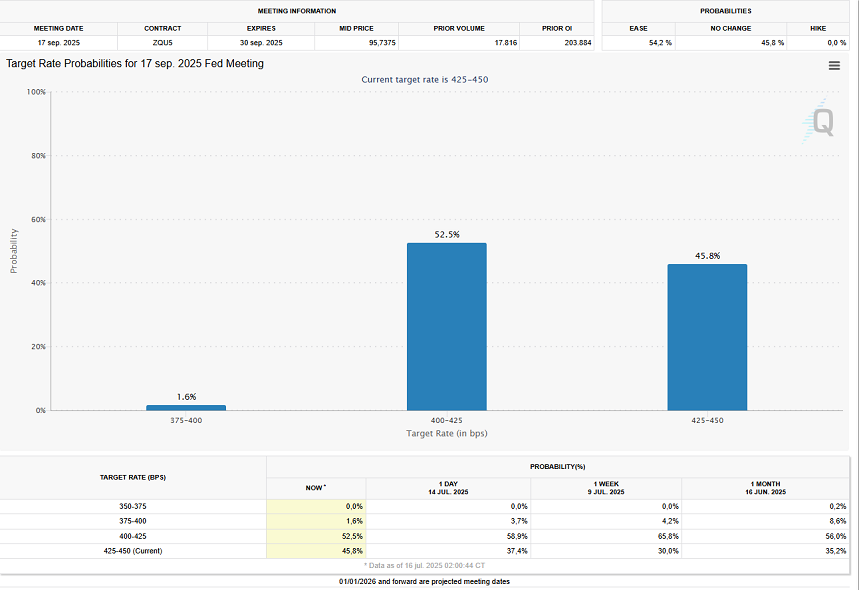Click 1 month value '0,2%'
Screen dimensions: 859x590
click(838, 507)
